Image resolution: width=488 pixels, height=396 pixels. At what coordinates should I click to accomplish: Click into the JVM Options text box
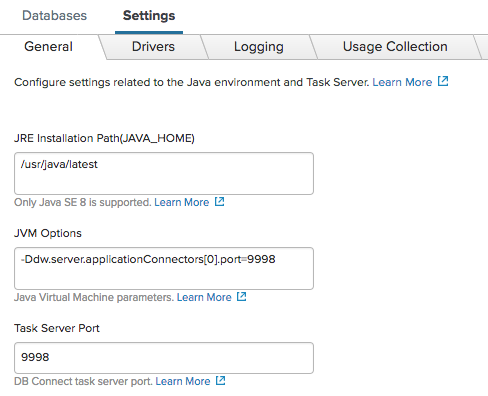164,268
